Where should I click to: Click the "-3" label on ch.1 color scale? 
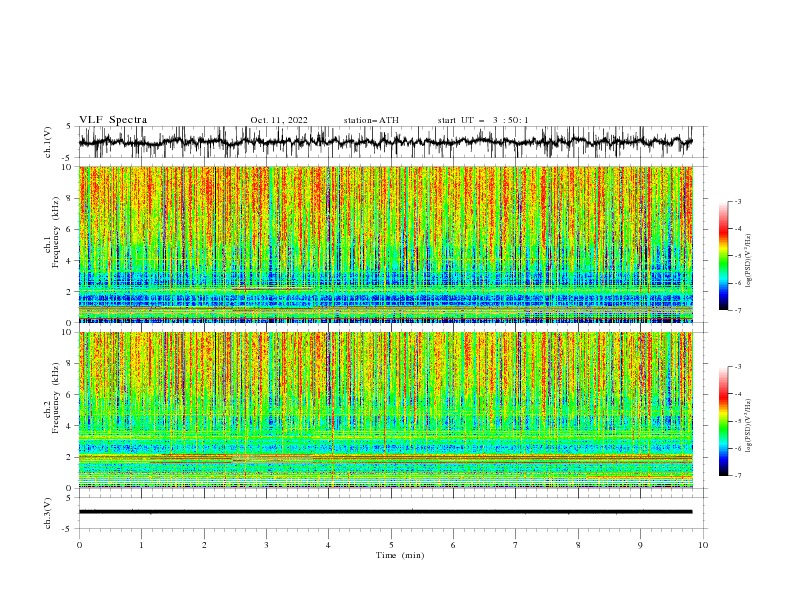pos(738,201)
